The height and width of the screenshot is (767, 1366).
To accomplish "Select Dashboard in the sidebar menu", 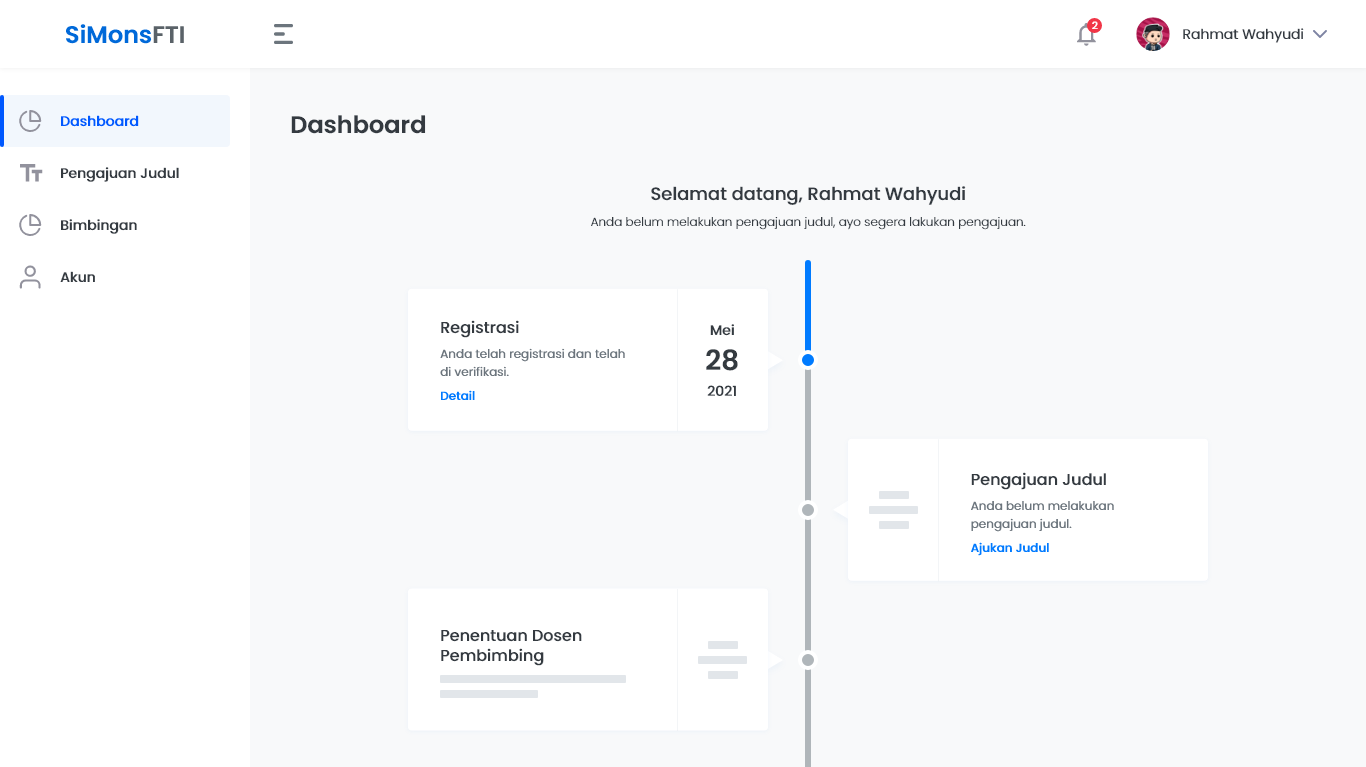I will click(99, 121).
